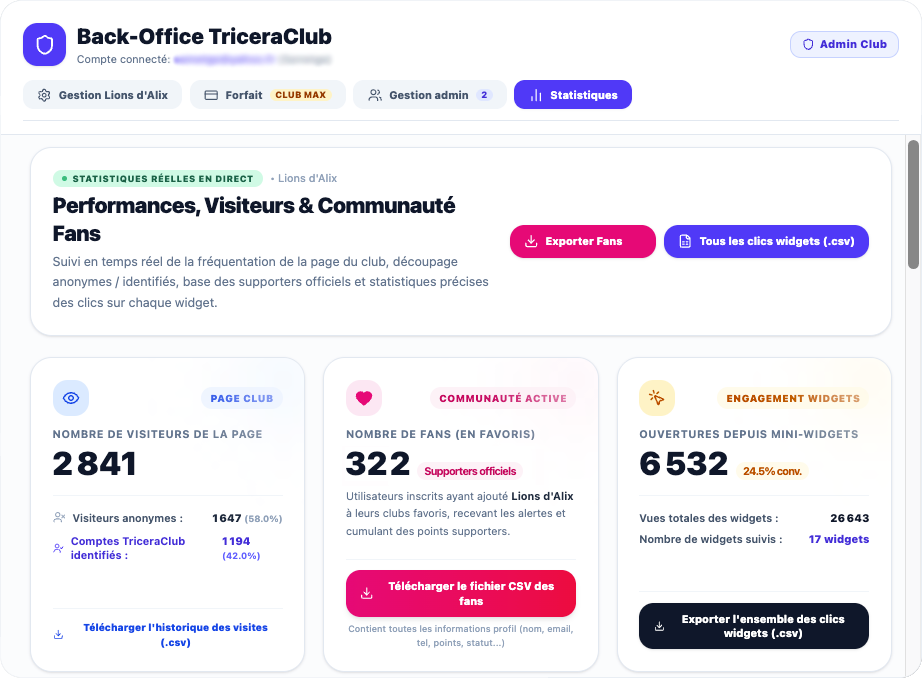Click the STATISTIQUES RÉELLES EN DIRECT badge
This screenshot has width=922, height=678.
click(158, 178)
